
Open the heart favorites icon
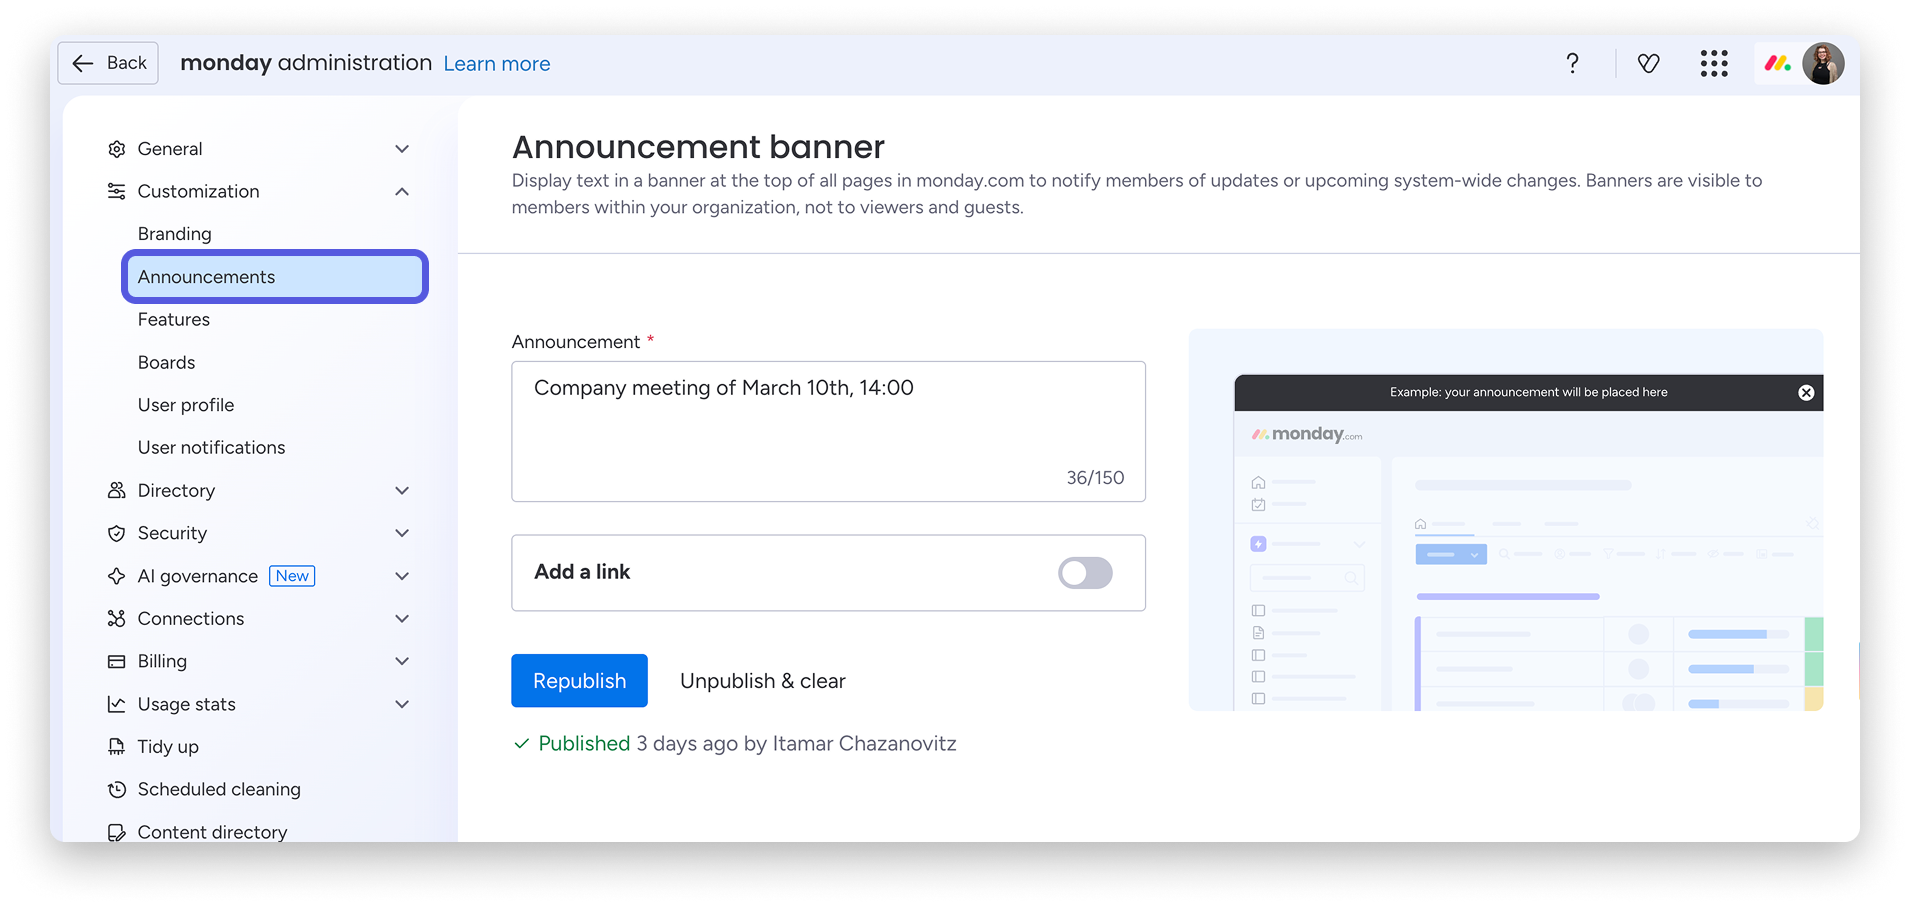1648,63
